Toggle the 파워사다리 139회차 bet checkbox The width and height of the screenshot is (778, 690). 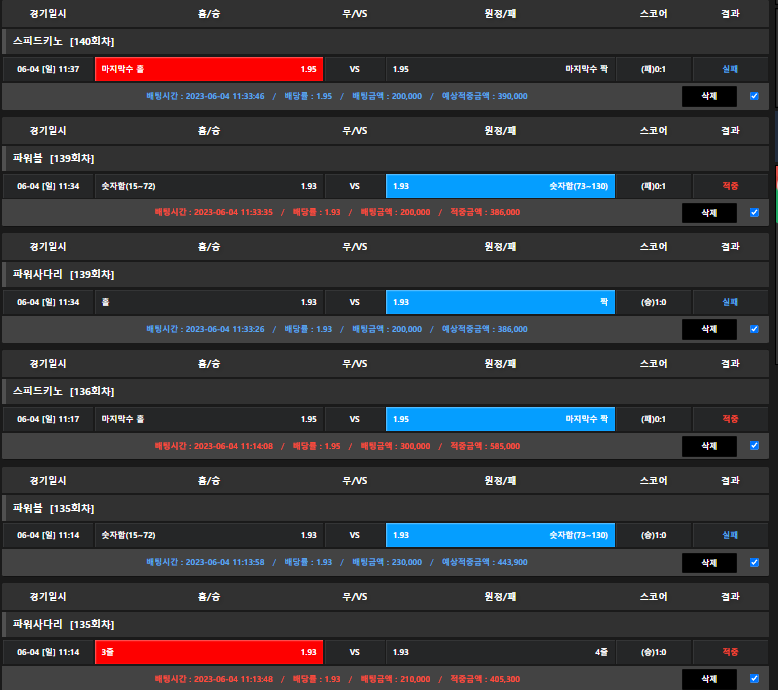(754, 329)
